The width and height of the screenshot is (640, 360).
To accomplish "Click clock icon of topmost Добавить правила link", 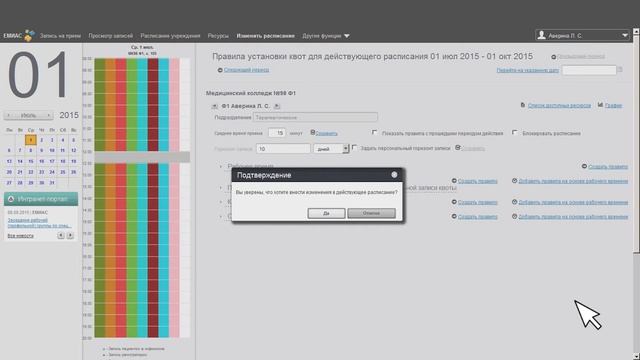I will (x=514, y=181).
